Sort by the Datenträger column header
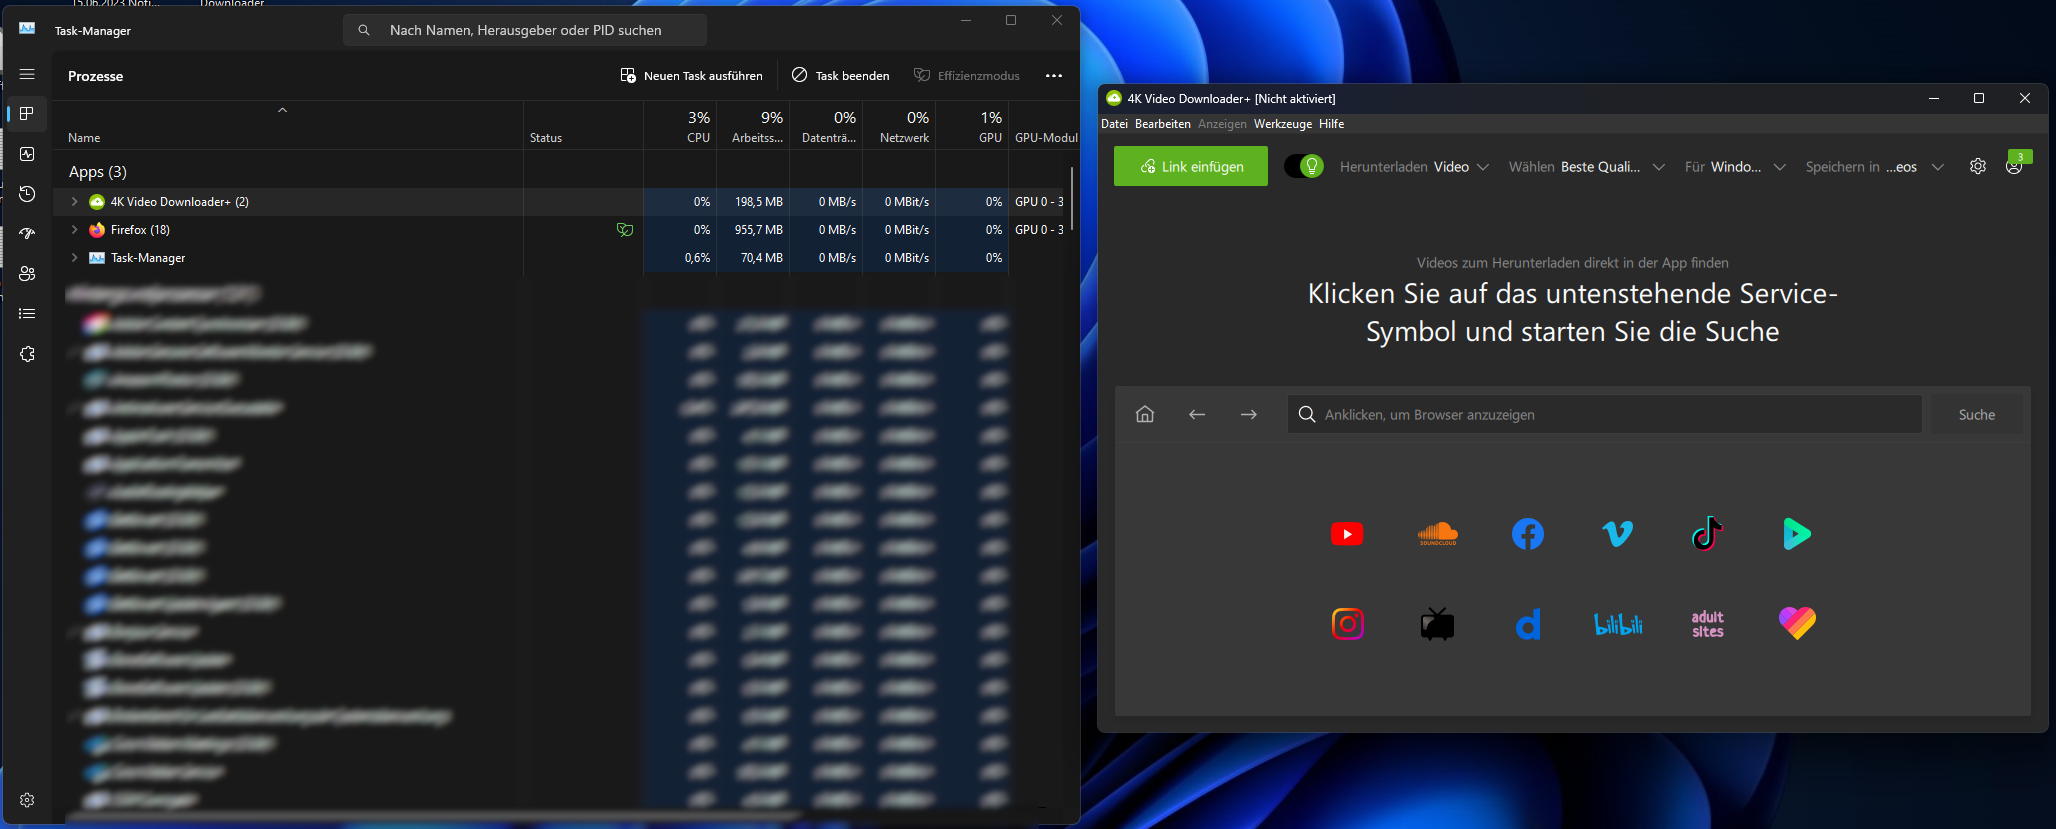Viewport: 2056px width, 829px height. click(x=826, y=127)
